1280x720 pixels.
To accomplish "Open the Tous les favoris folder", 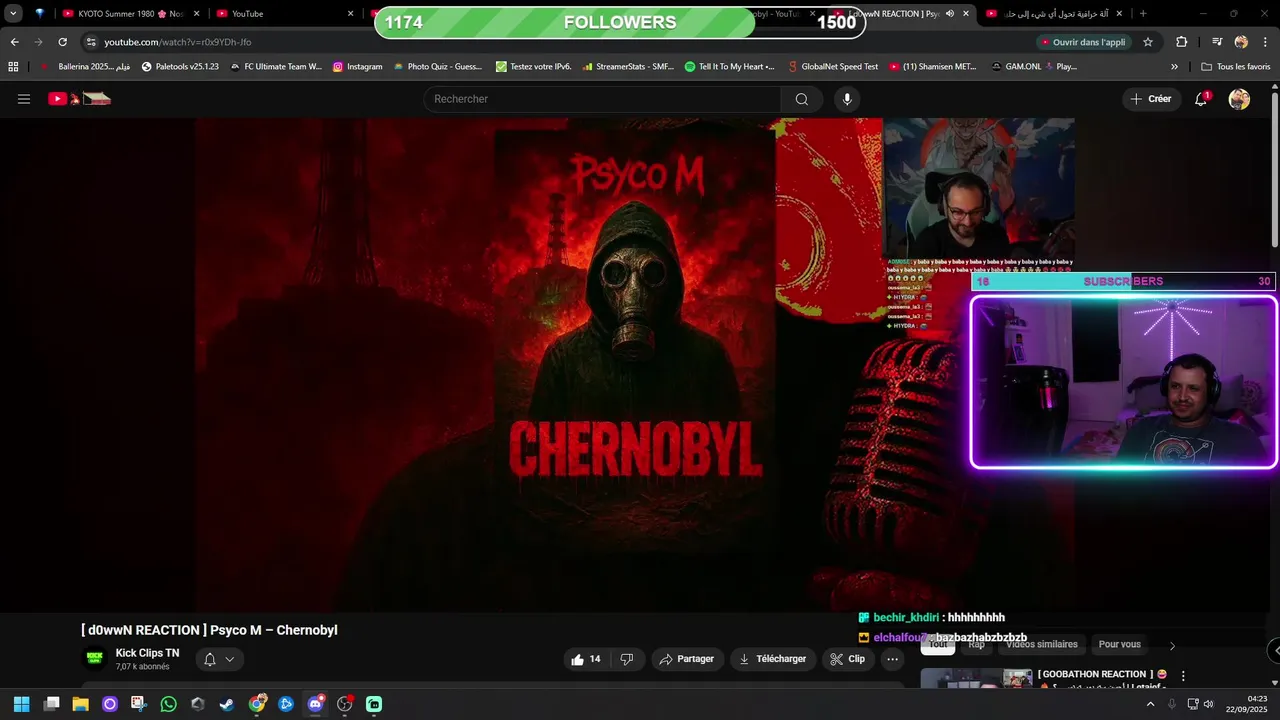I will coord(1236,67).
